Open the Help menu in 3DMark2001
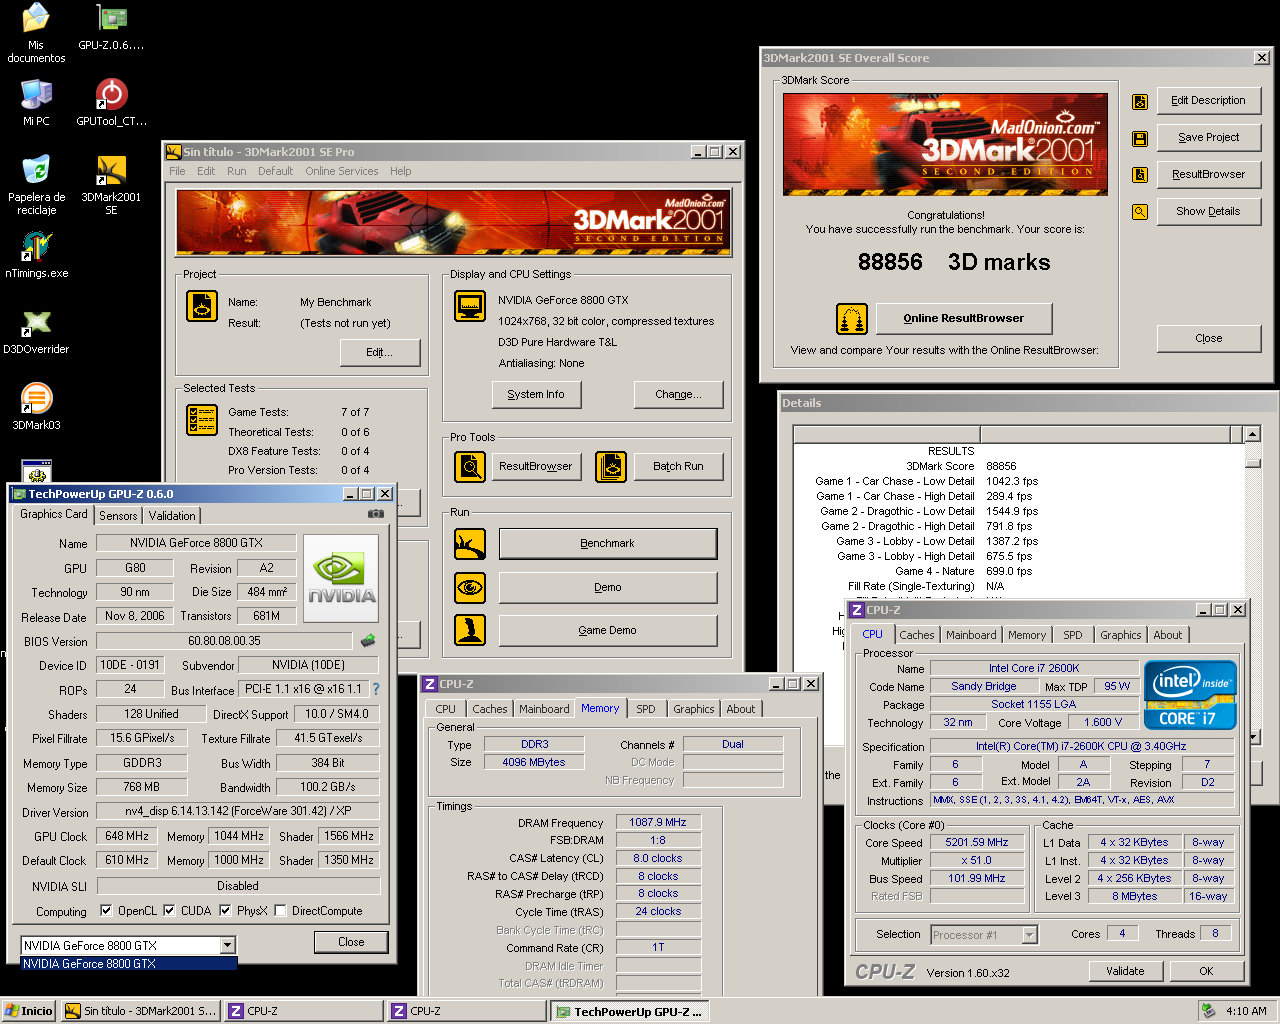The image size is (1280, 1024). [400, 171]
